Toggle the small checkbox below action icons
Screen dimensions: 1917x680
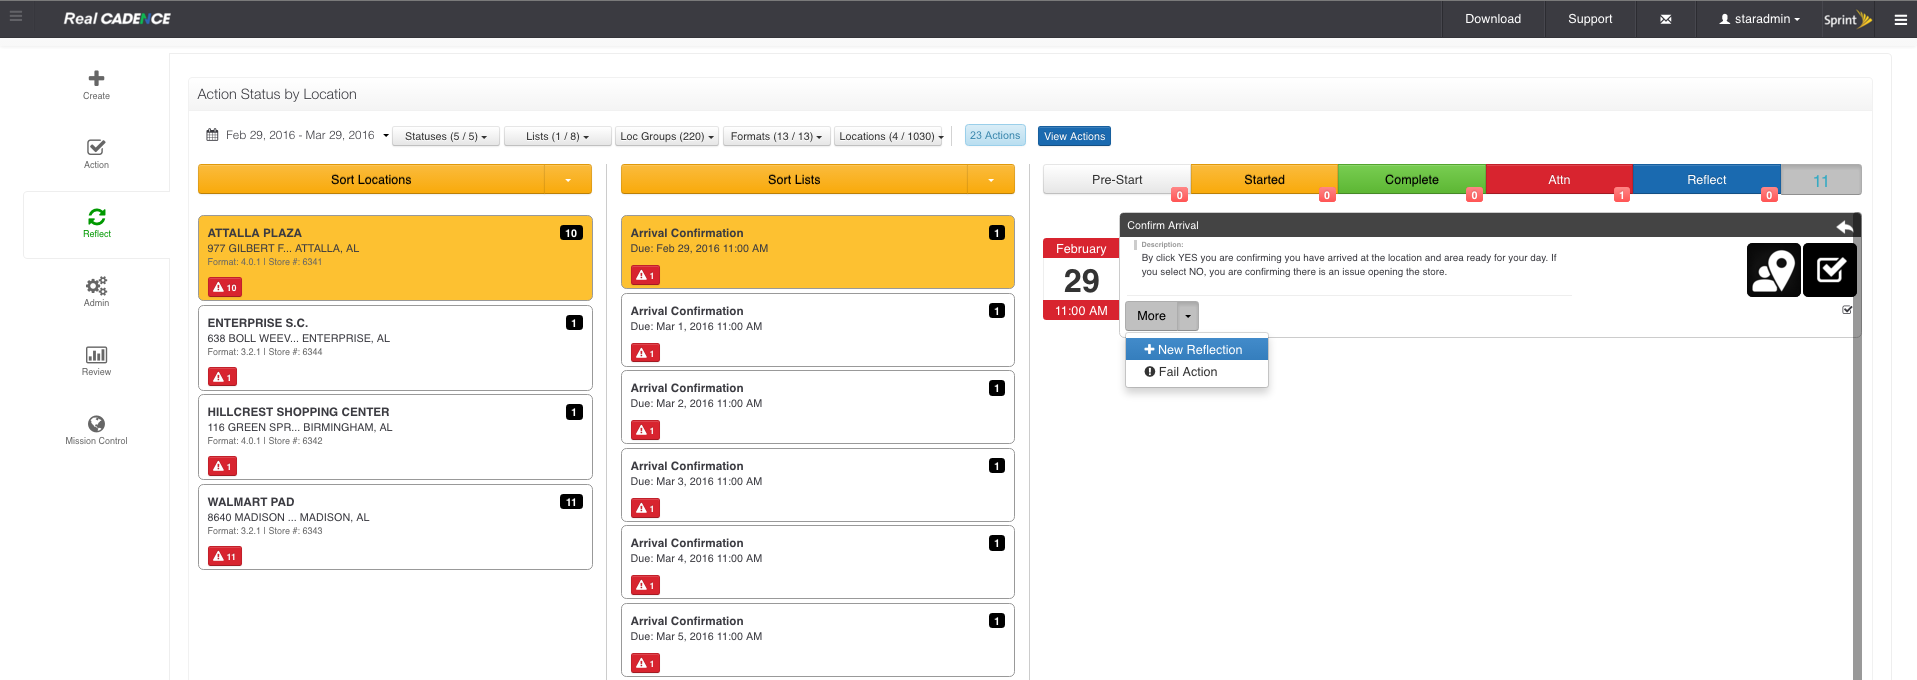coord(1847,310)
